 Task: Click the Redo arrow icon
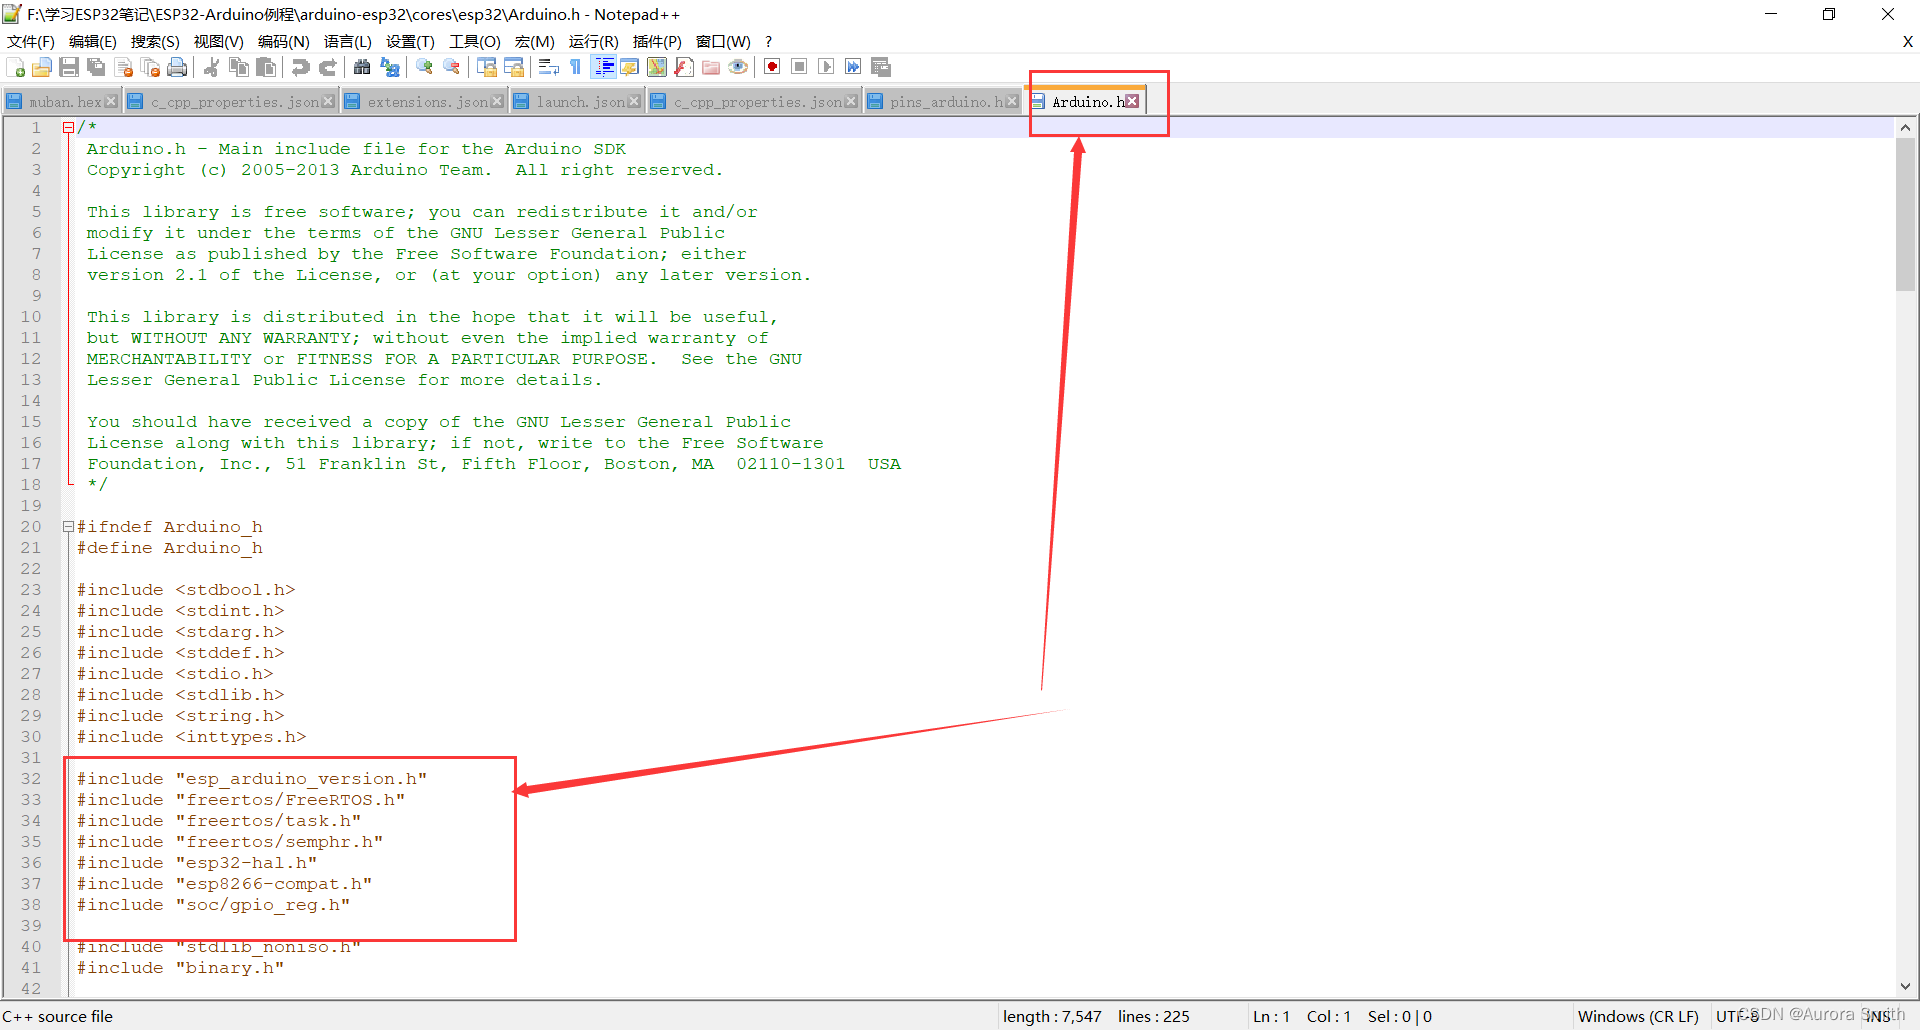coord(327,67)
